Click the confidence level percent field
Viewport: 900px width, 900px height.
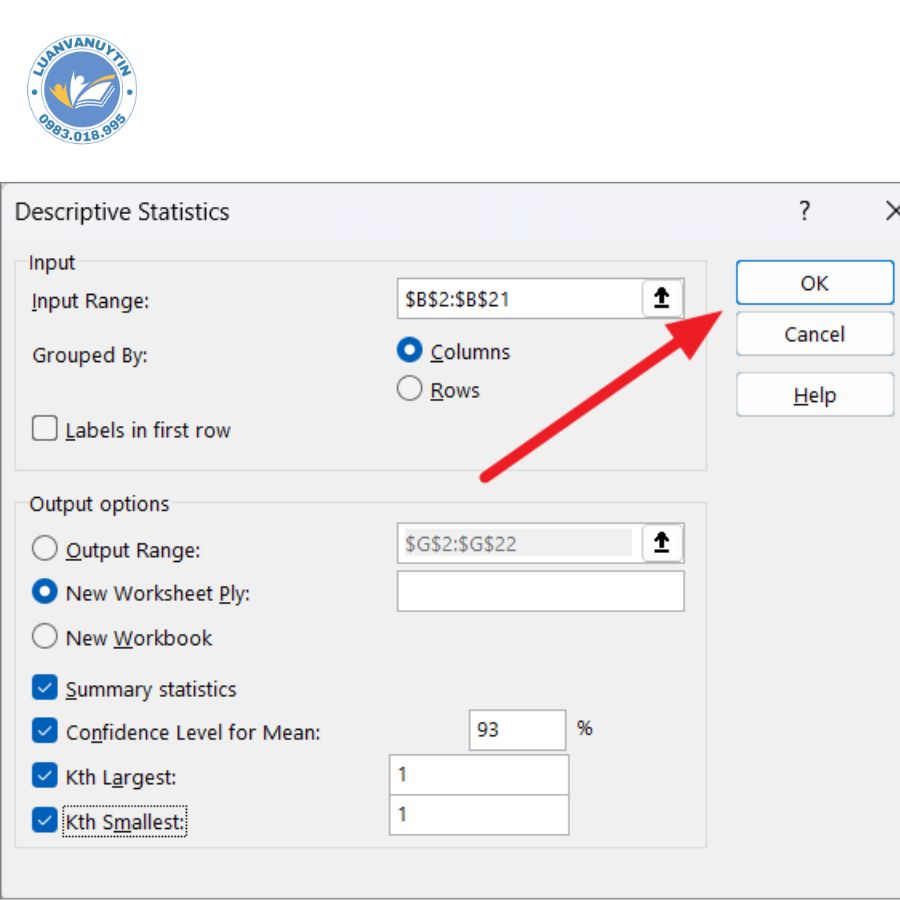click(517, 730)
